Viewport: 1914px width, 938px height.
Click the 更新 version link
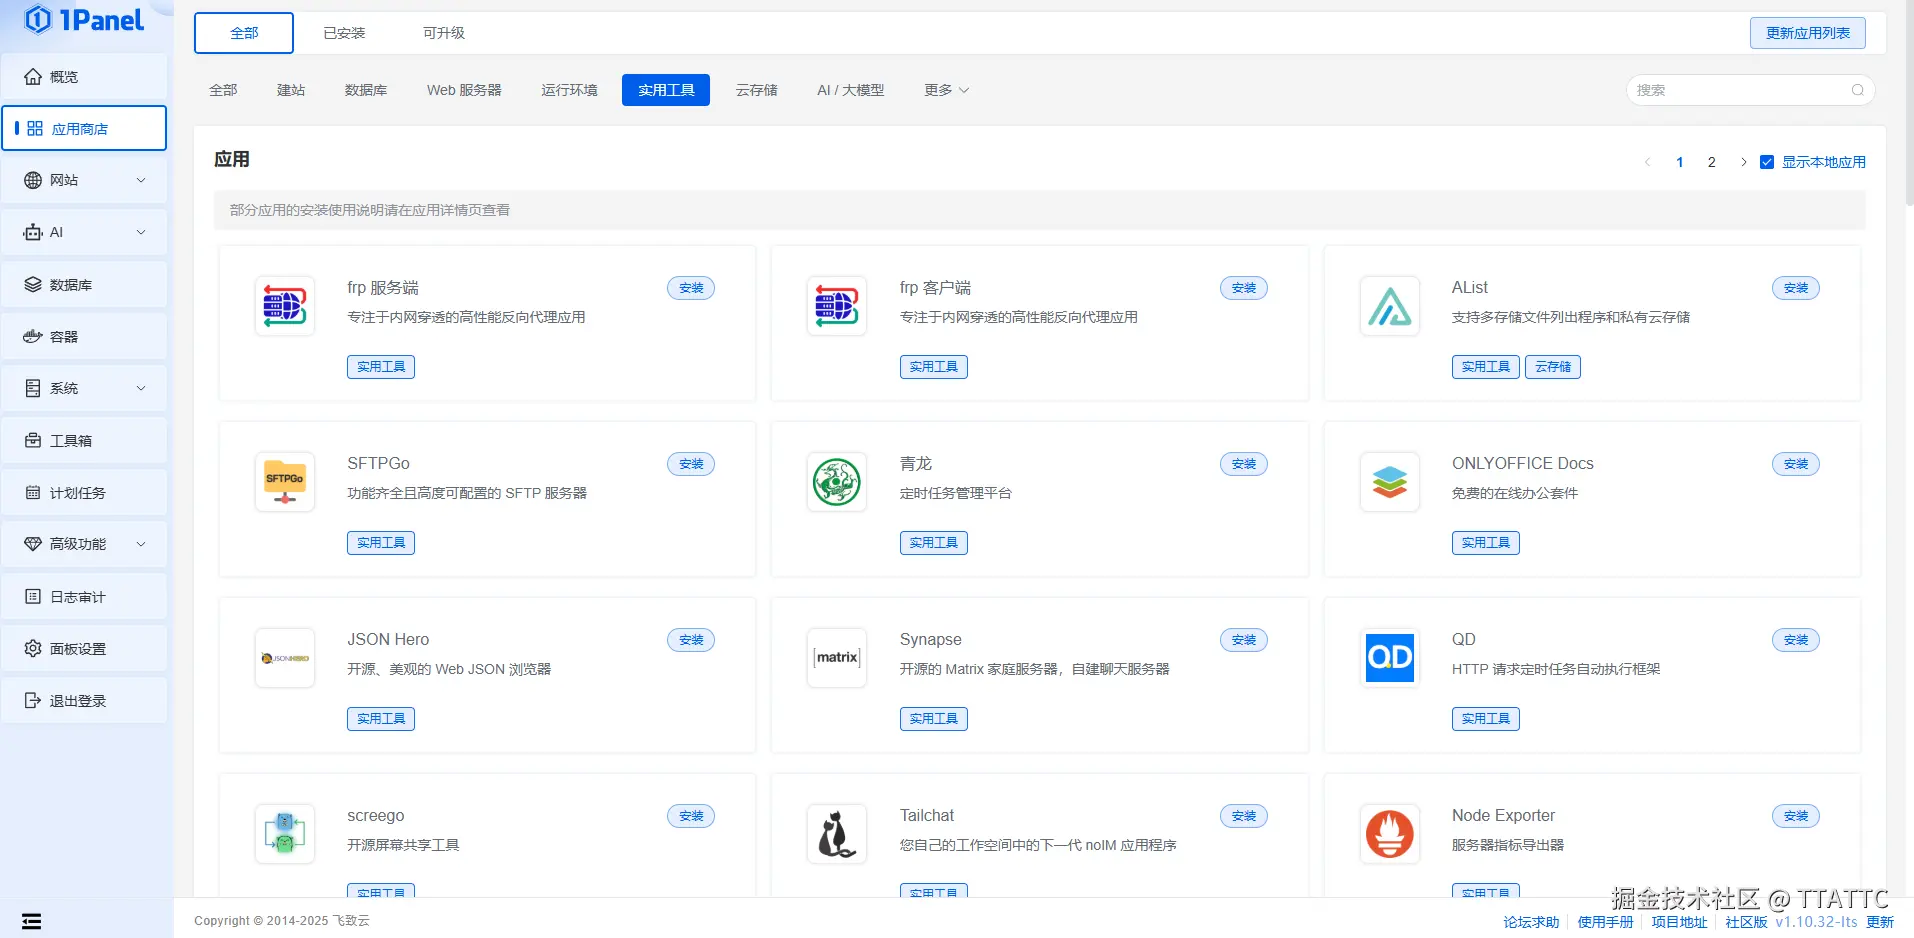click(x=1880, y=922)
